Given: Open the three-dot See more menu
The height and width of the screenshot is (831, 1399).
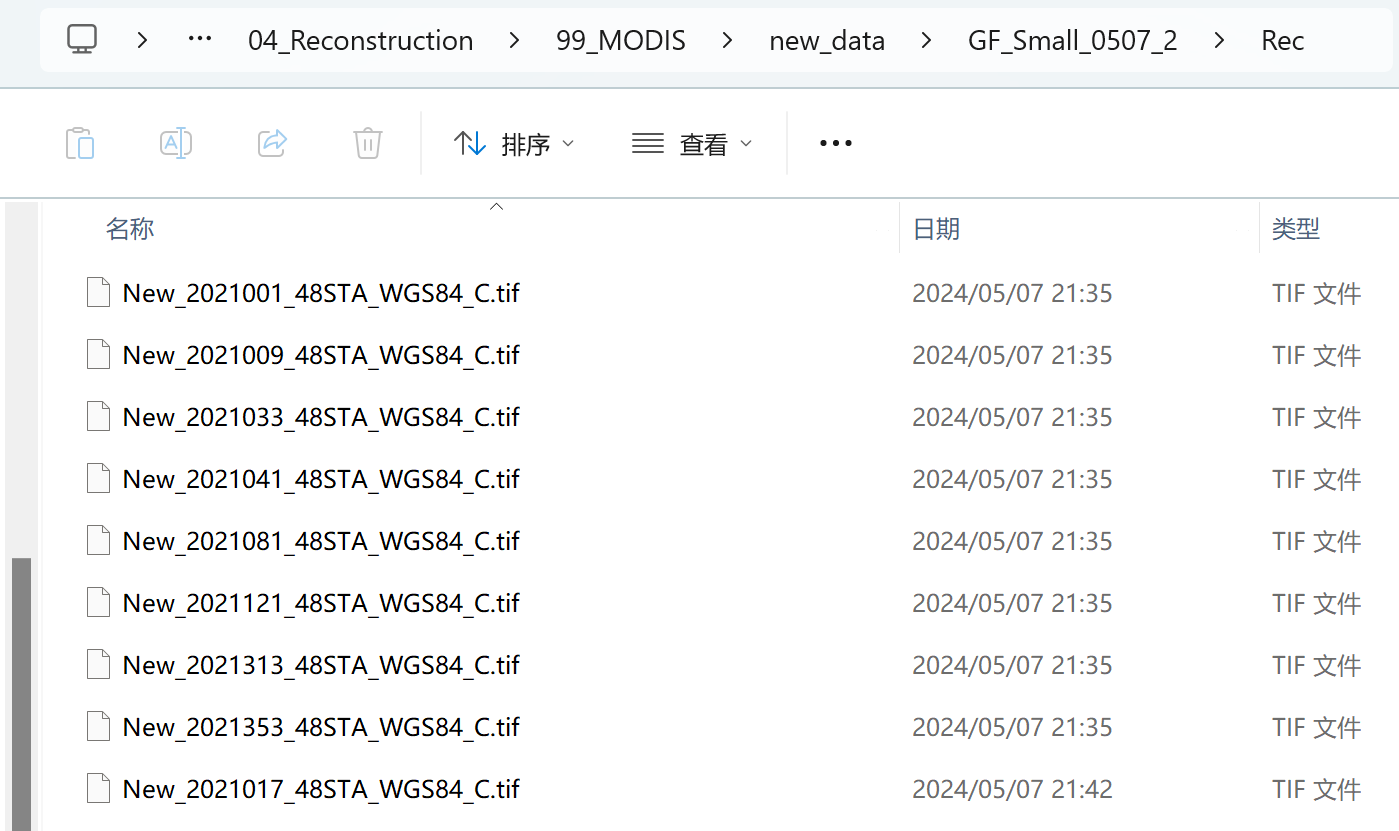Looking at the screenshot, I should pos(835,143).
